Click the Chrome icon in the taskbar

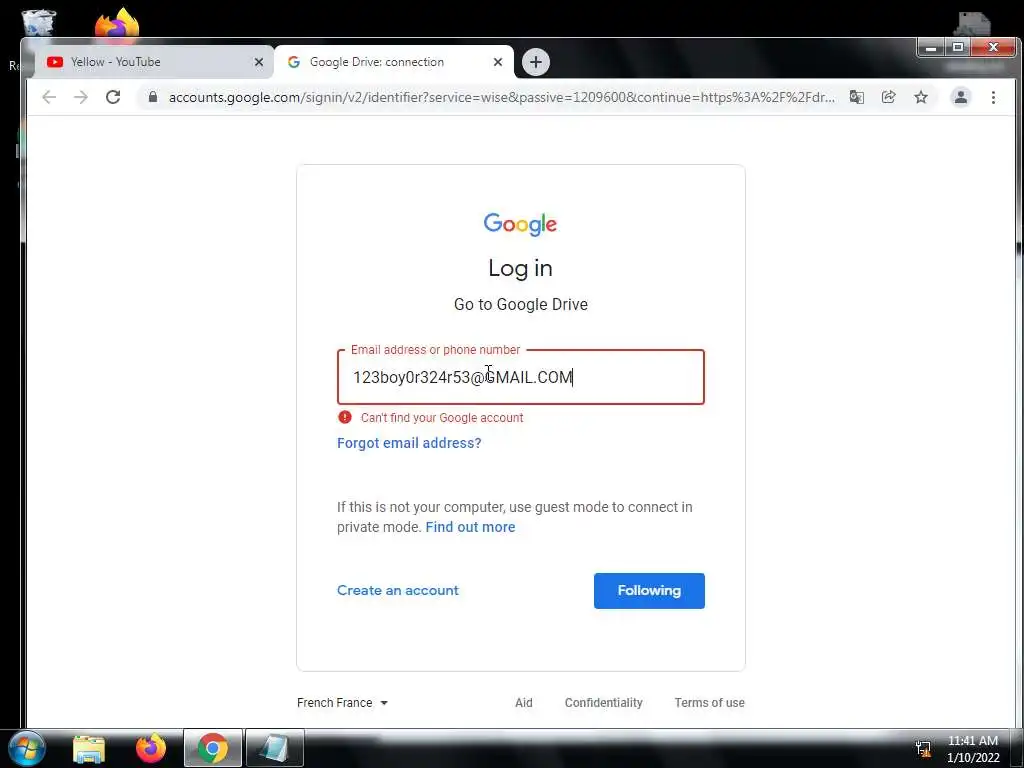[213, 748]
